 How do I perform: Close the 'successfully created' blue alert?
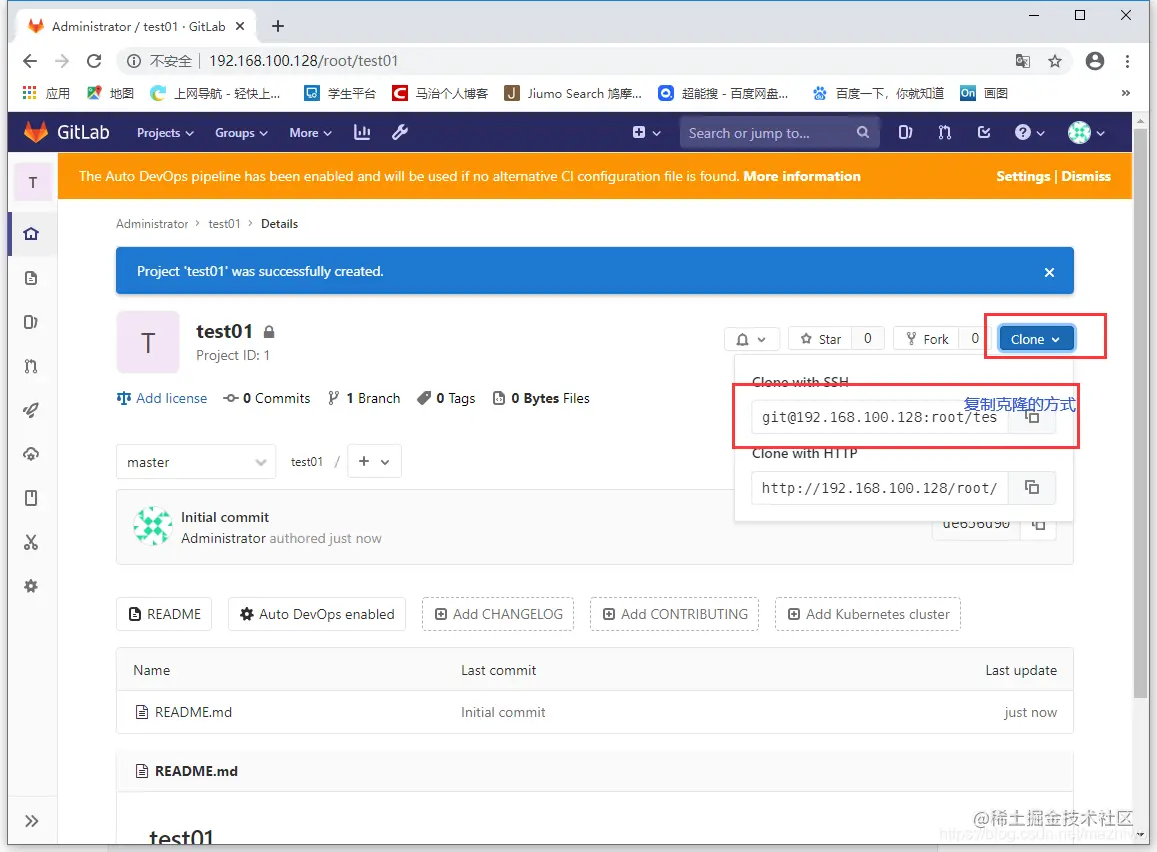tap(1049, 272)
